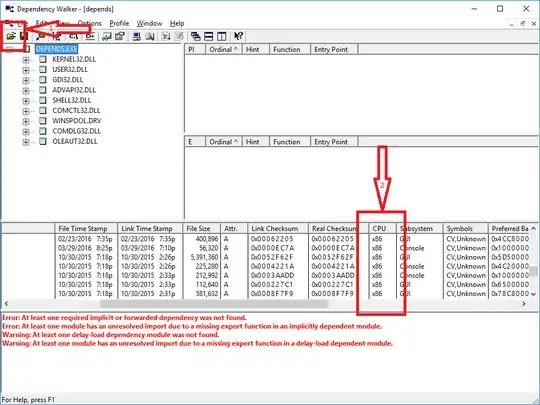This screenshot has height=405, width=540.
Task: Sort exports by Entry Point header
Action: [334, 142]
